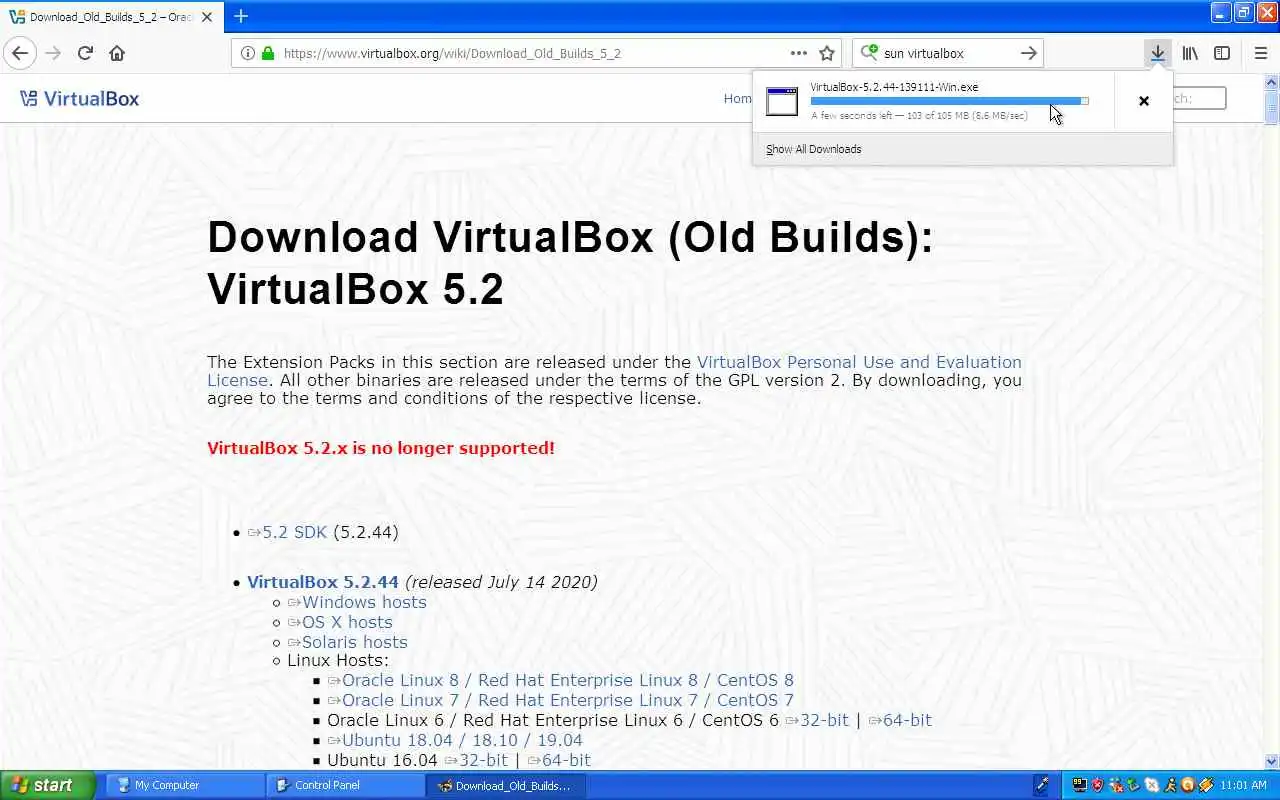Submit search with the arrow button

[1028, 53]
